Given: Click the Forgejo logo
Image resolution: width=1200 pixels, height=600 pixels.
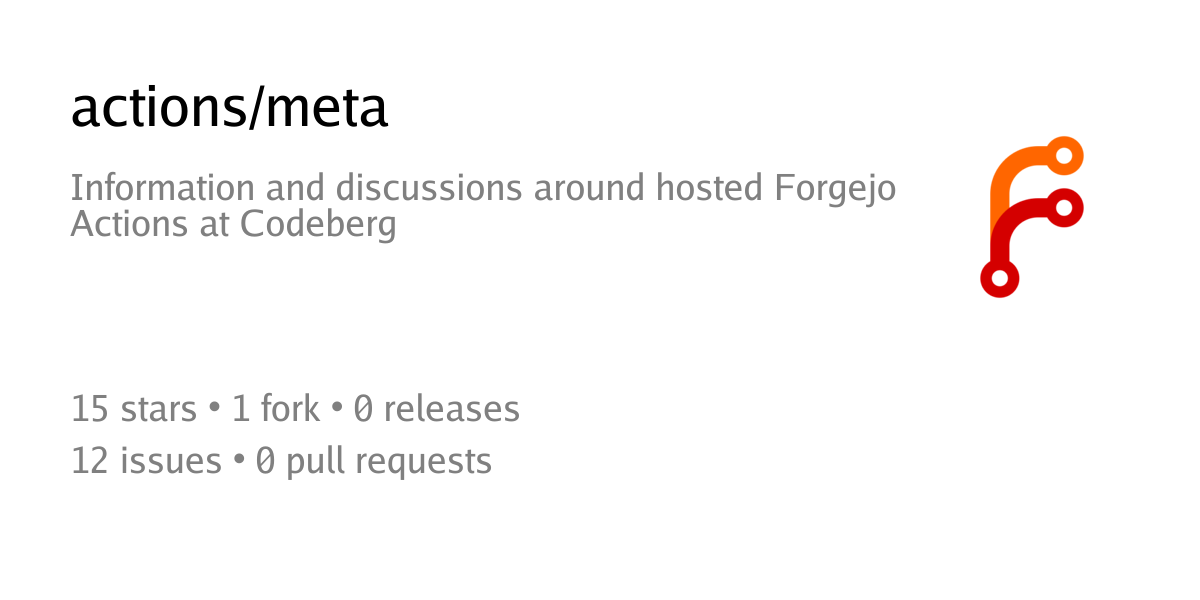Looking at the screenshot, I should [x=1031, y=217].
